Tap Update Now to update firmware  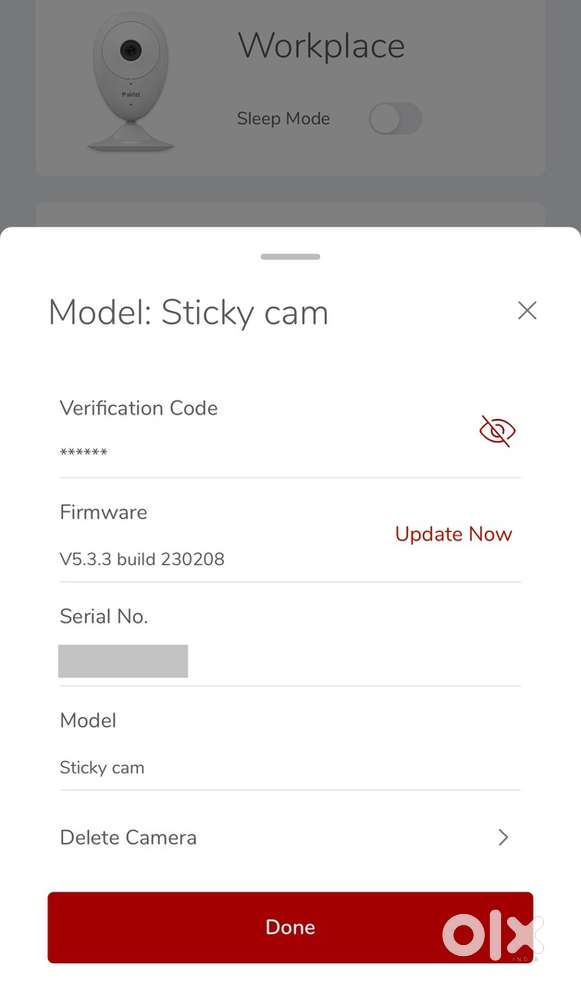pos(453,534)
